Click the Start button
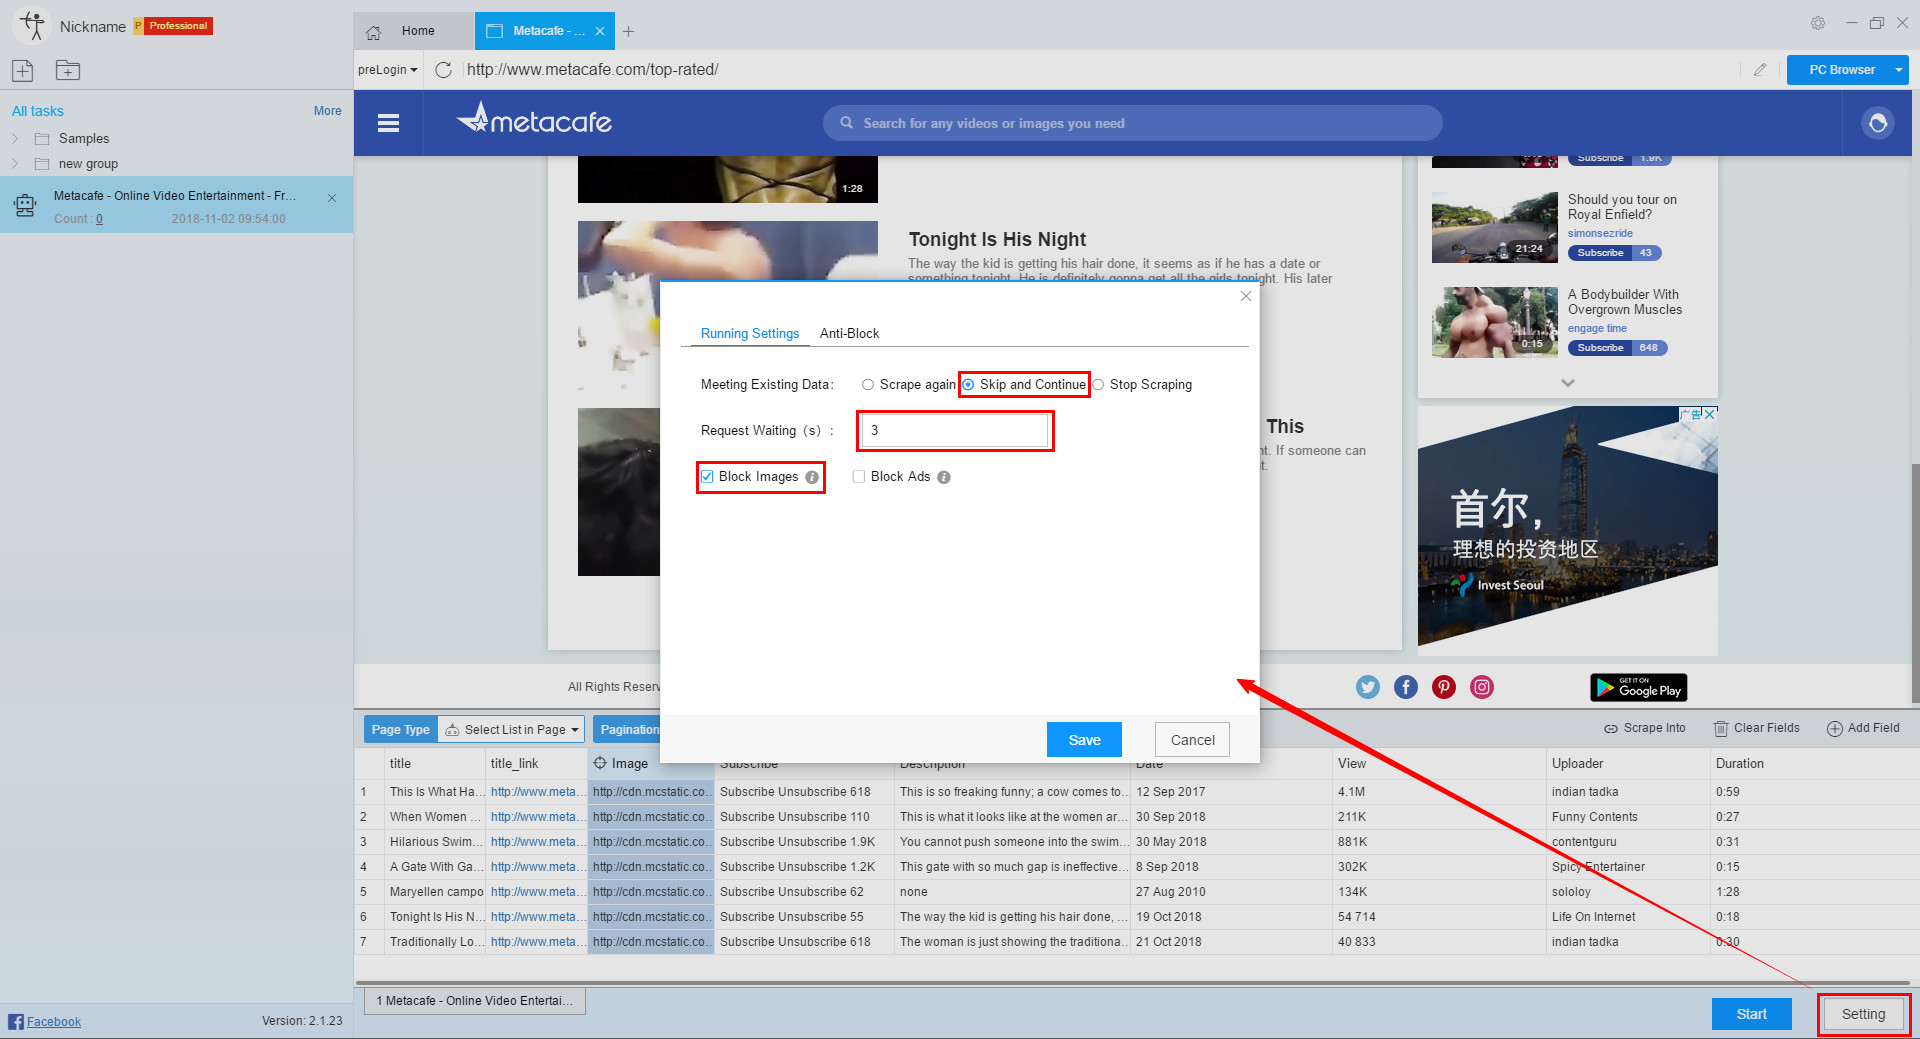The image size is (1920, 1039). coord(1751,1014)
